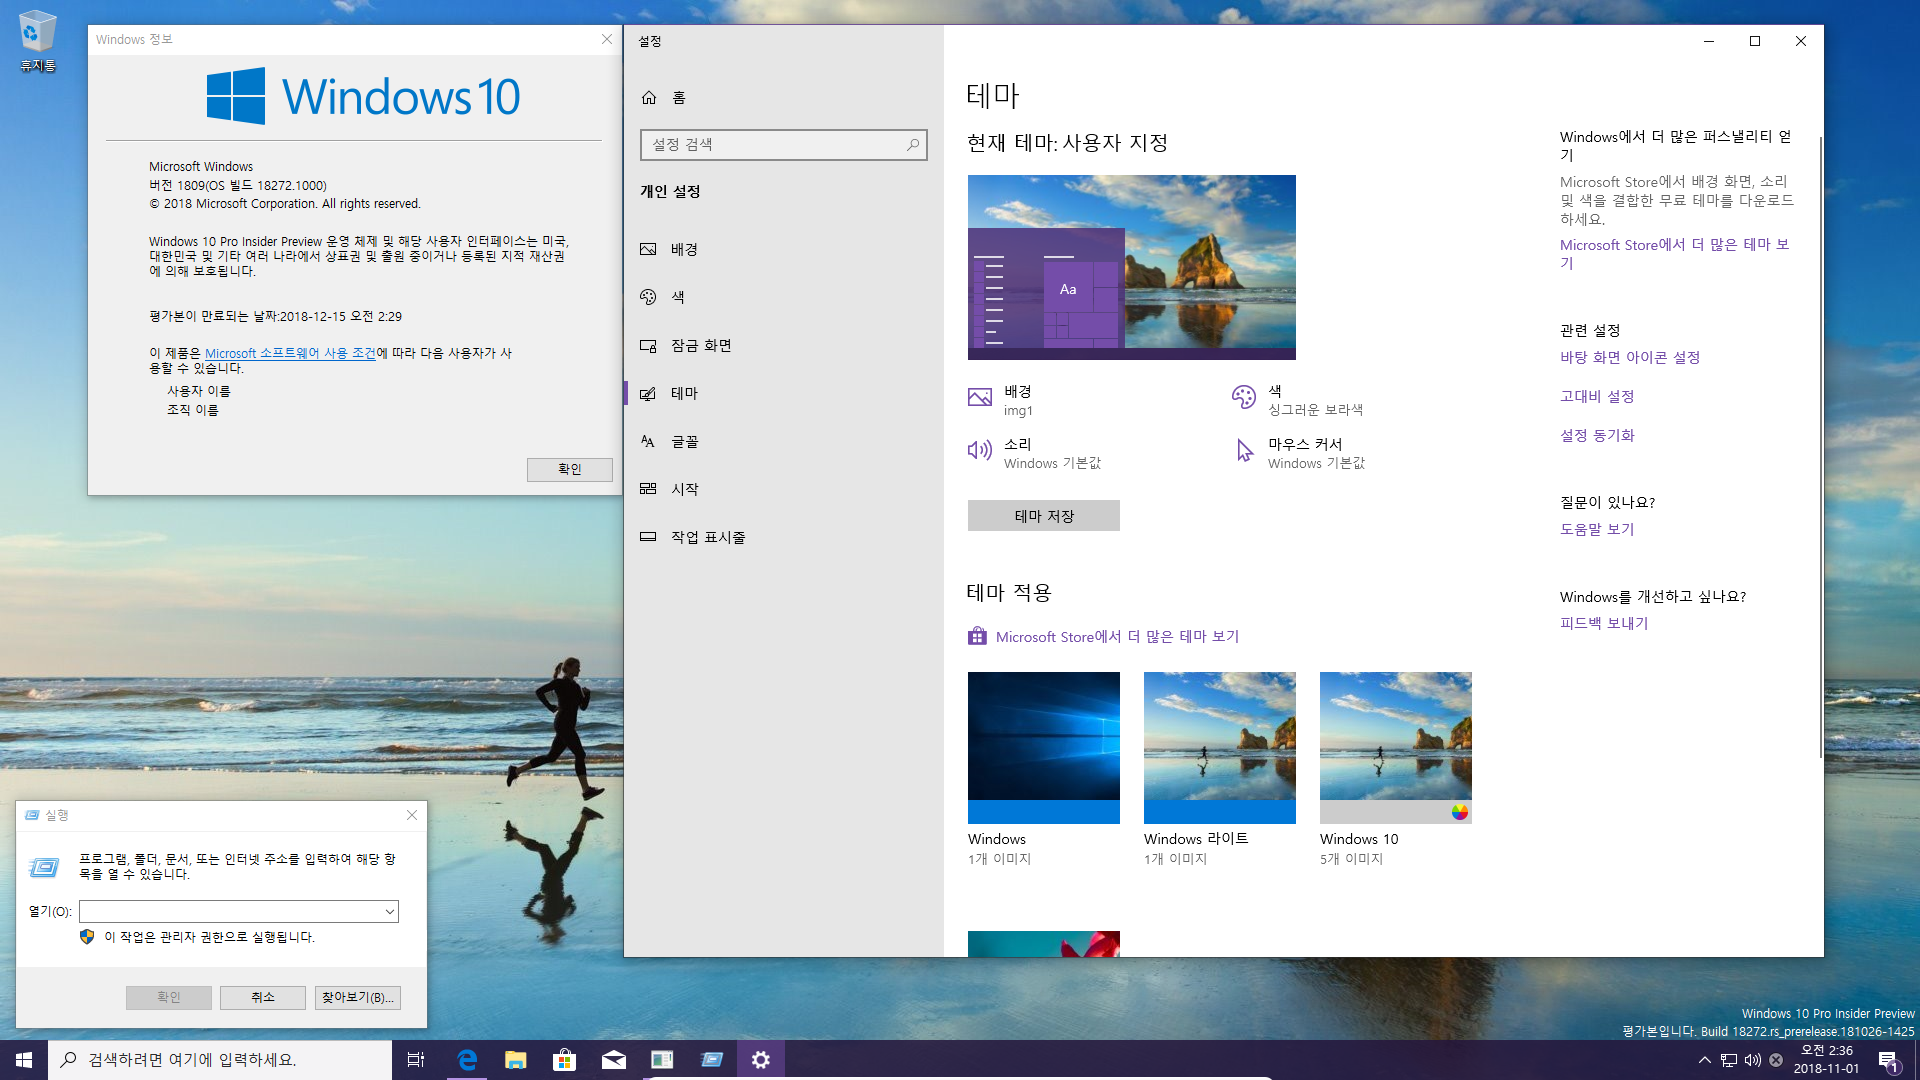
Task: Open the Mail app from the taskbar
Action: tap(613, 1060)
